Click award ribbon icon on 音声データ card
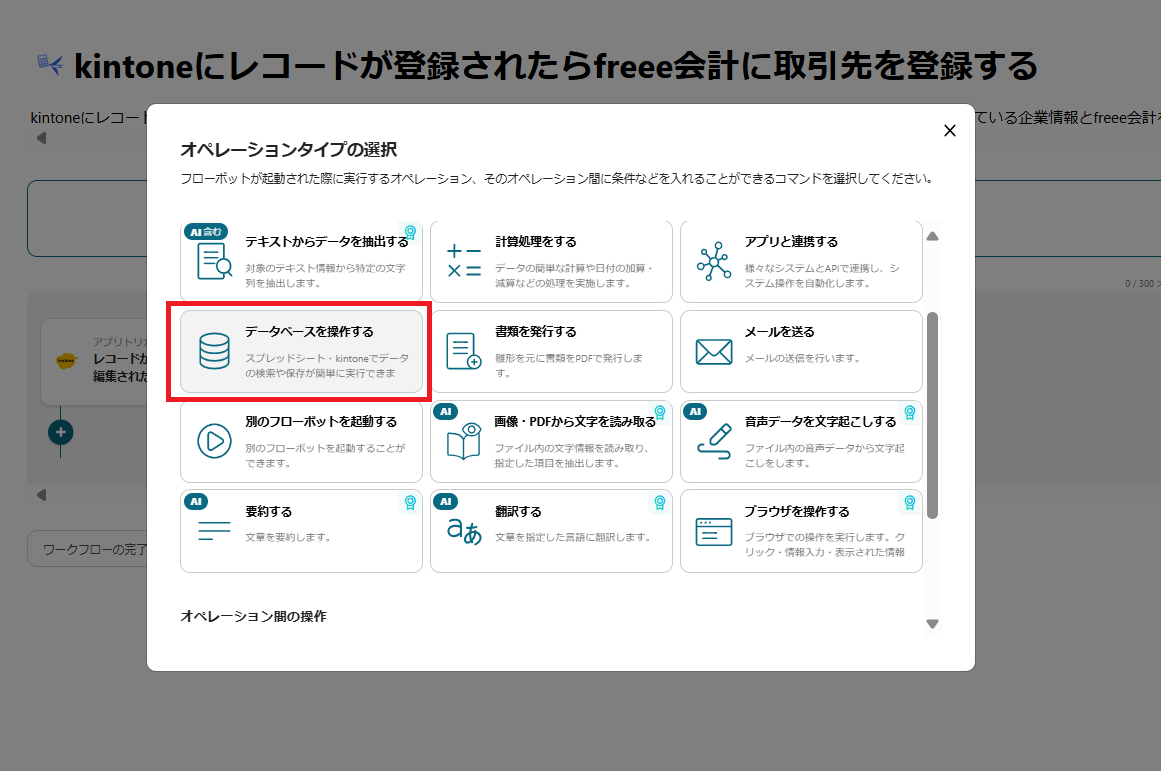1161x771 pixels. 909,413
